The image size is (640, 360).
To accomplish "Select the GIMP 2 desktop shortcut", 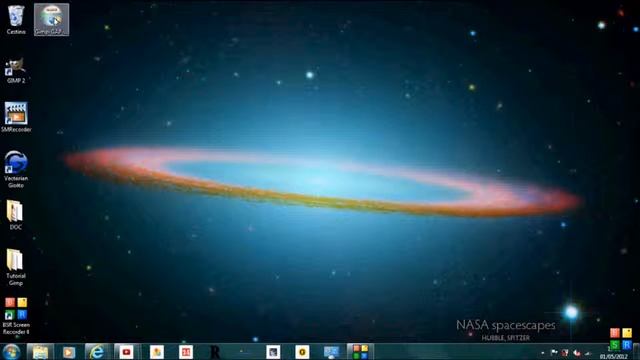I will tap(16, 70).
